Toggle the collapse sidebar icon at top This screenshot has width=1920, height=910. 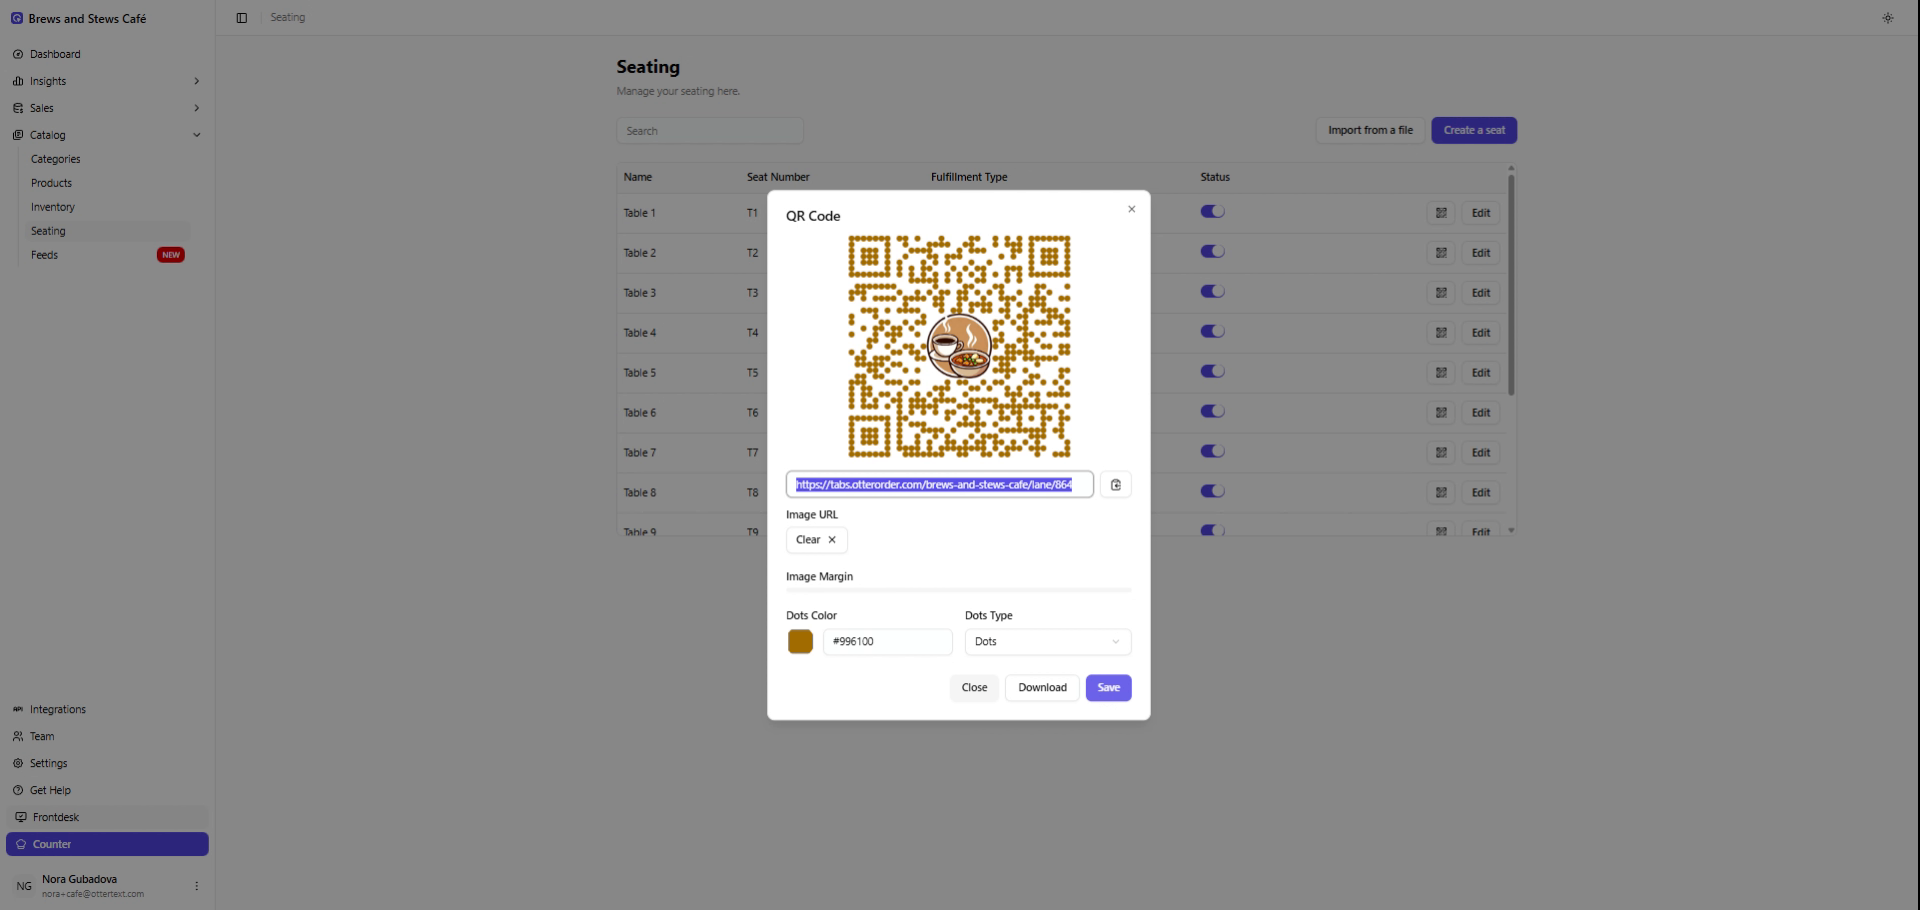click(240, 17)
